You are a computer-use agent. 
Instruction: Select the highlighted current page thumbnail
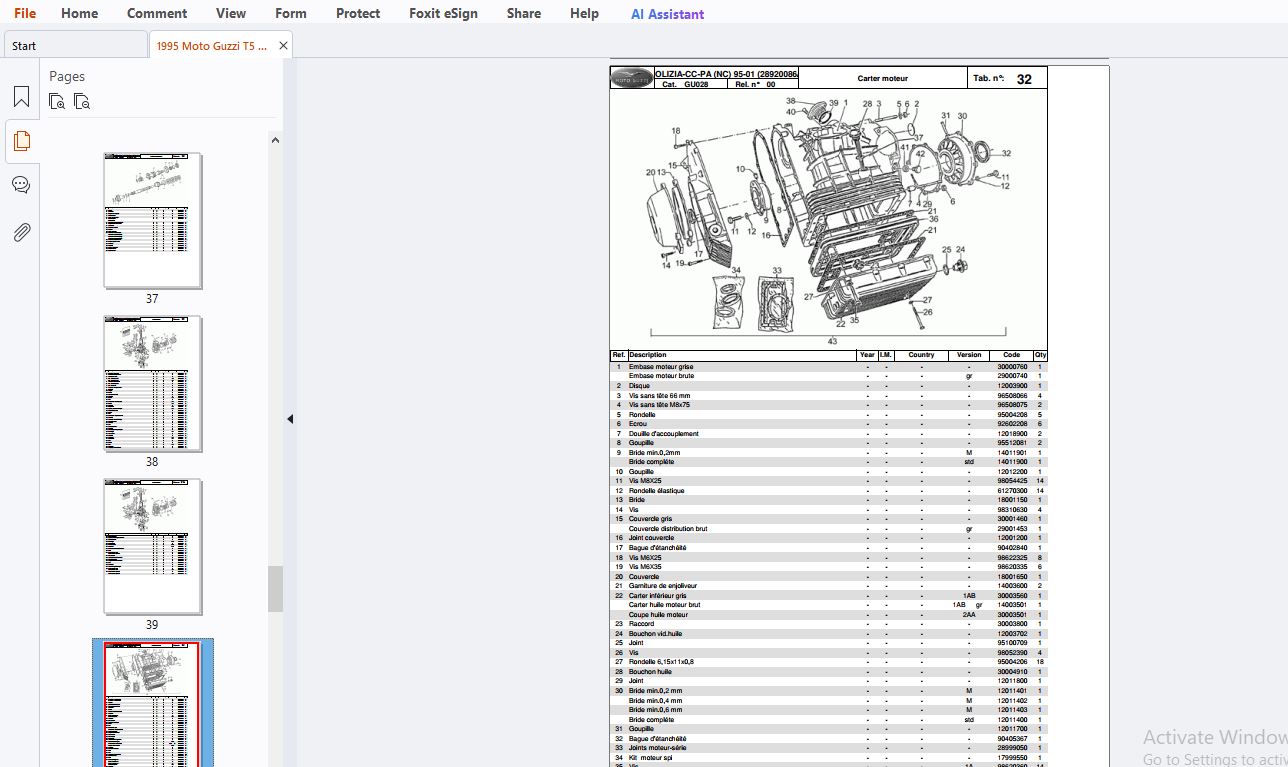click(152, 704)
